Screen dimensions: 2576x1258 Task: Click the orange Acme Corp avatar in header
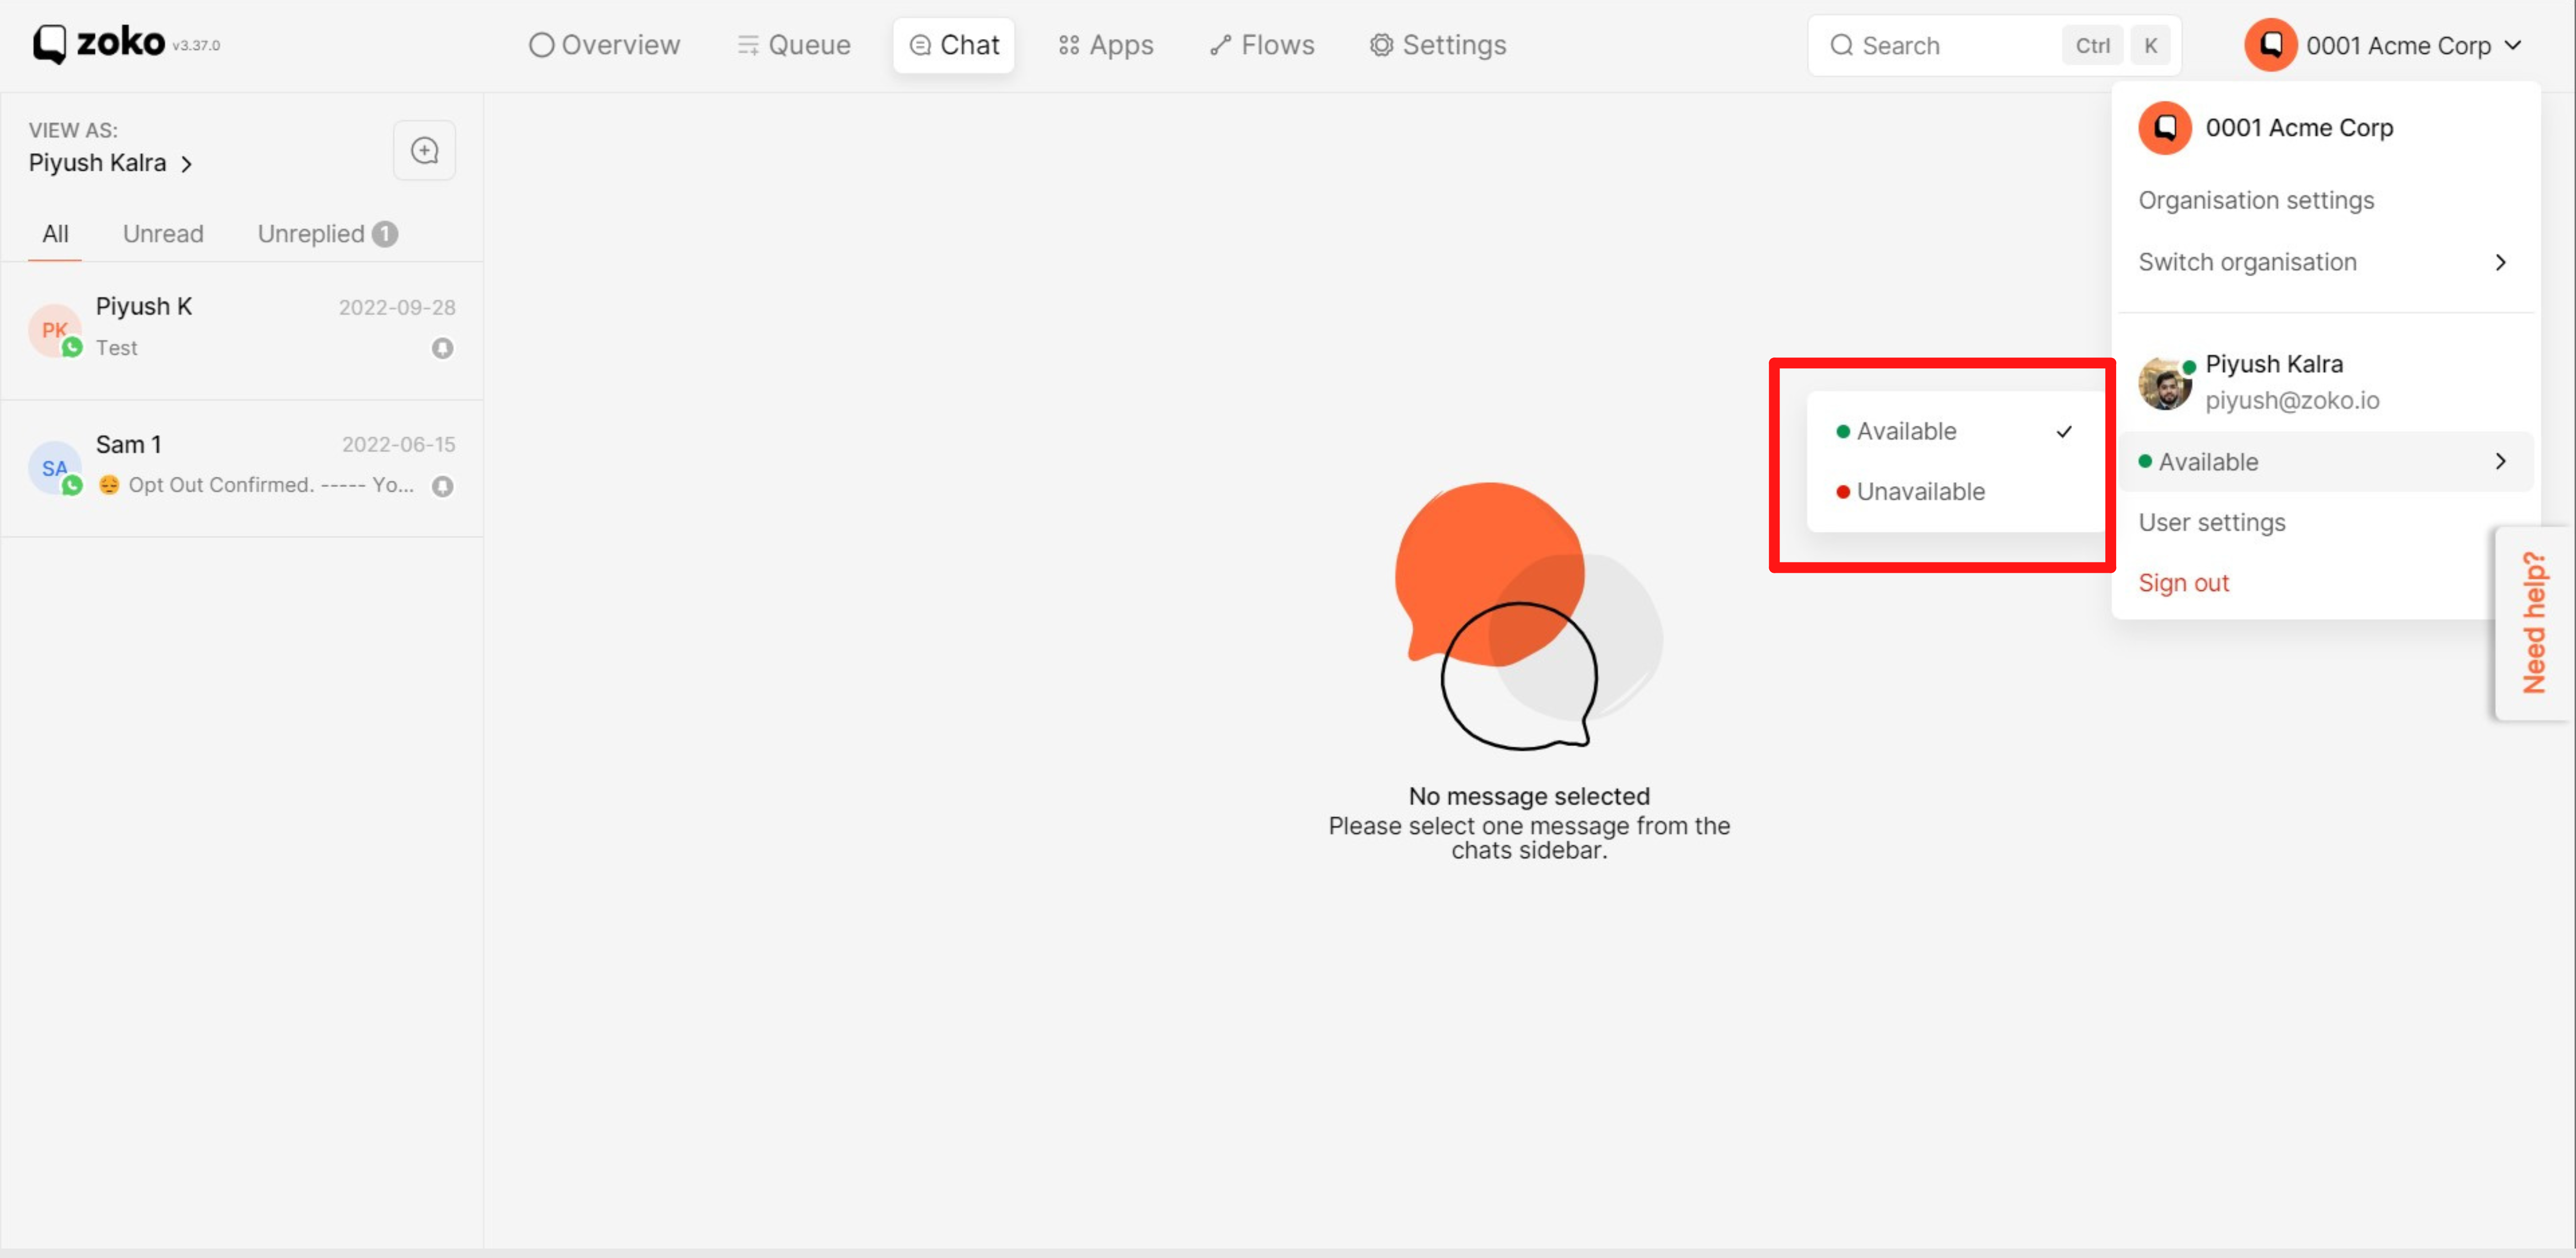click(x=2270, y=45)
